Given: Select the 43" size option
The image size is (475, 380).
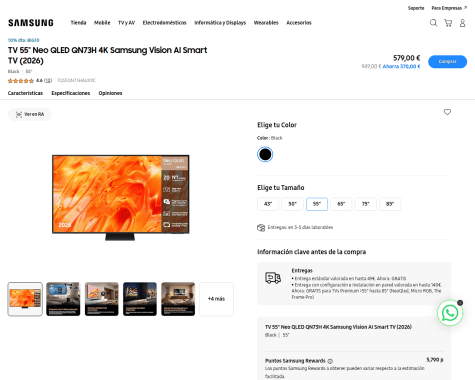Looking at the screenshot, I should [268, 204].
